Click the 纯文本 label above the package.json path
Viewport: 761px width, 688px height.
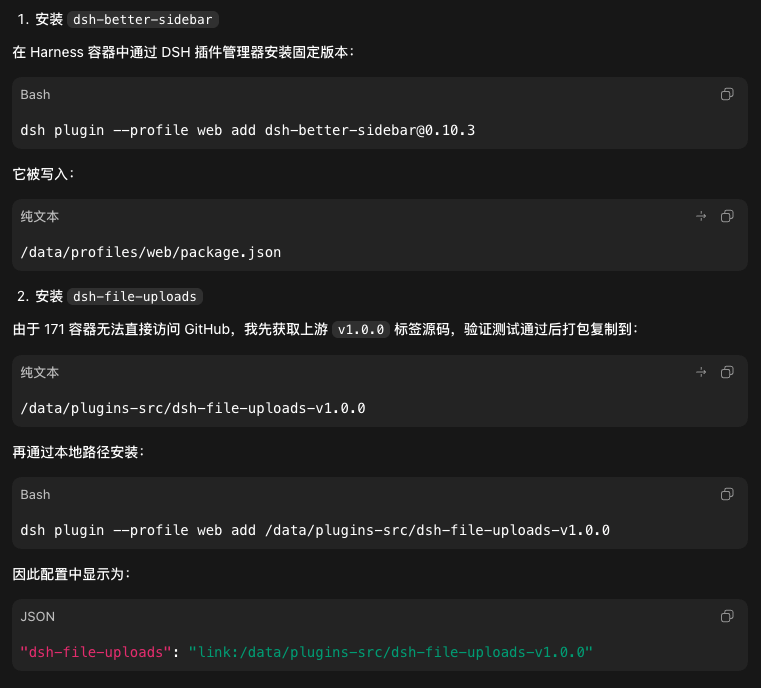[x=40, y=216]
